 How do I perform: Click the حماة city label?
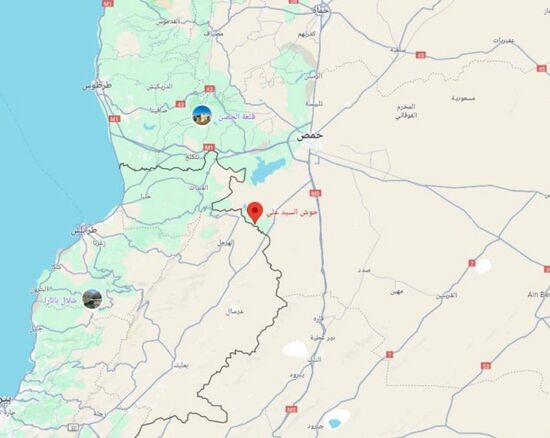[322, 11]
